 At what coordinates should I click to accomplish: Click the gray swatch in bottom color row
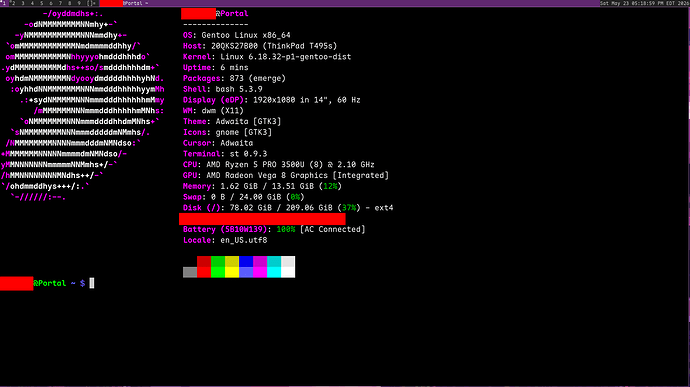pyautogui.click(x=190, y=272)
